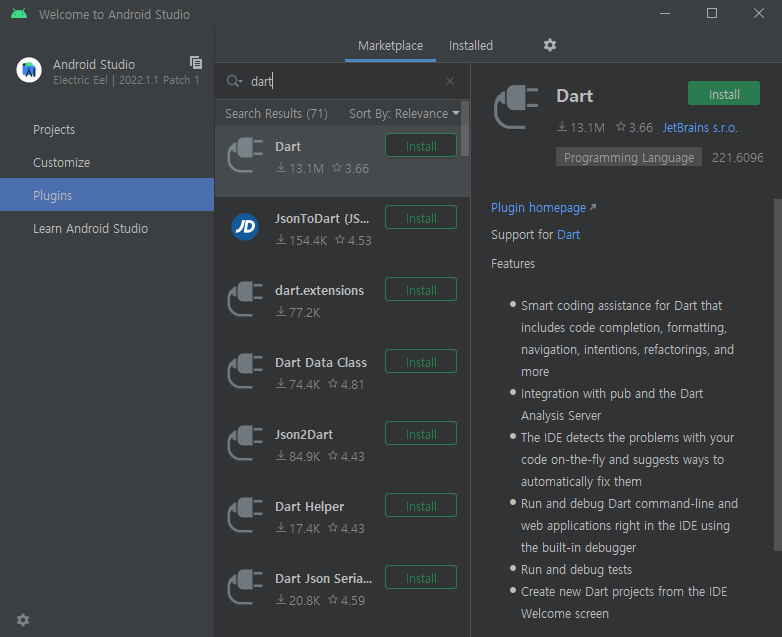Switch to the Installed tab

coord(470,45)
